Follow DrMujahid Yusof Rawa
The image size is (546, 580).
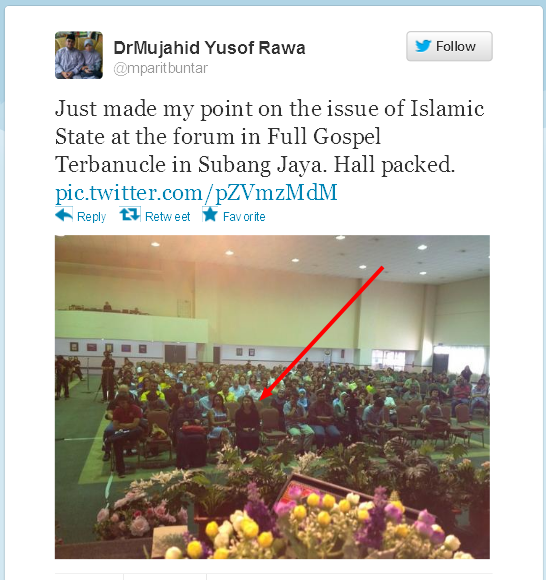[449, 46]
